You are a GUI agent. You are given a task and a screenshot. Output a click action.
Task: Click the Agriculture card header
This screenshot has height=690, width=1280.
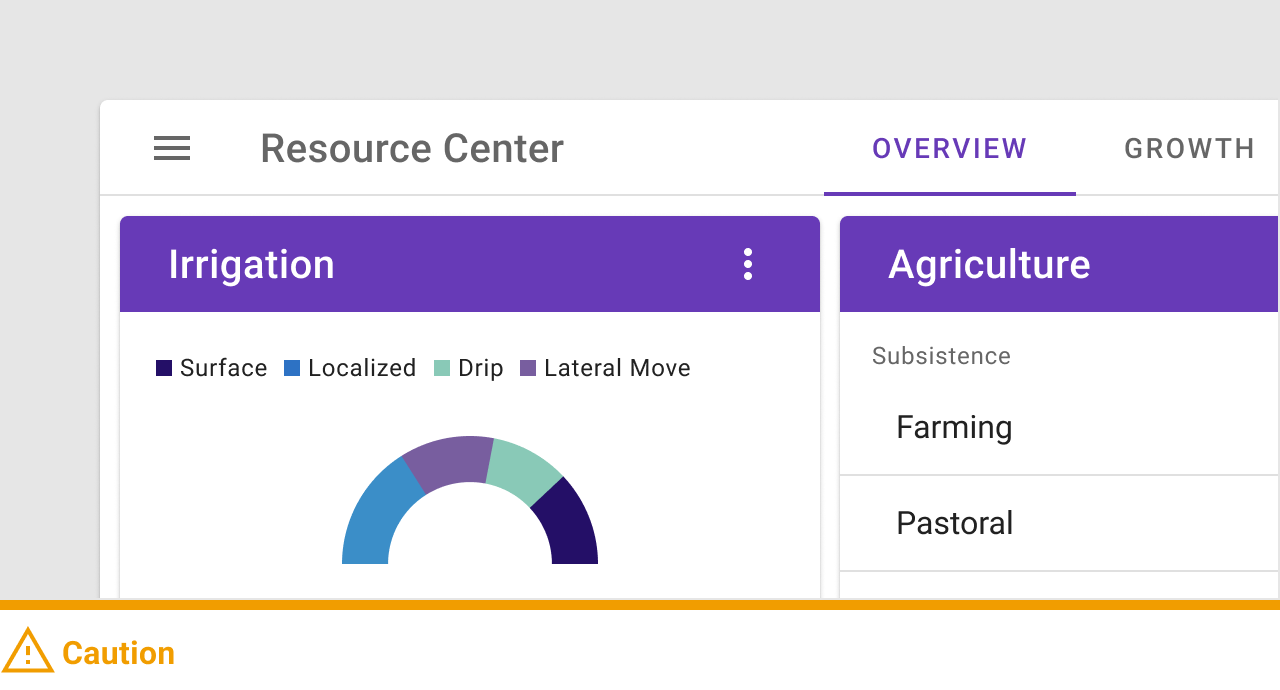click(1060, 264)
